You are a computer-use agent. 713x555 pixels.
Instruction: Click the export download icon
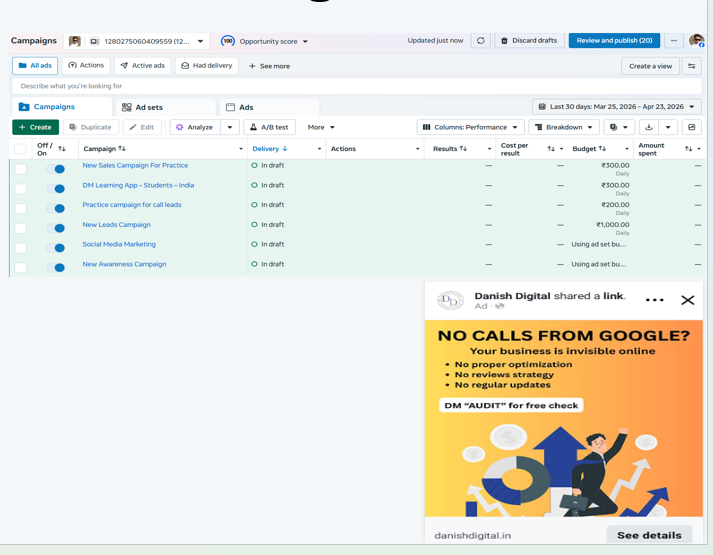click(649, 127)
